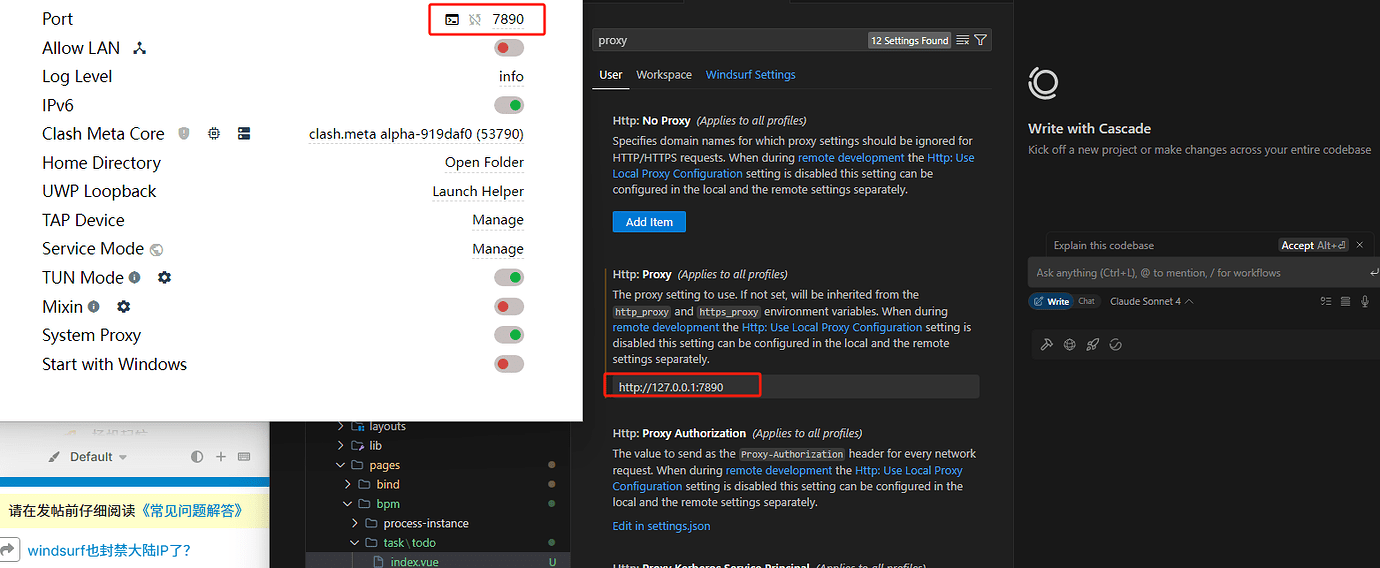The image size is (1380, 568).
Task: Toggle the Allow LAN switch
Action: click(x=509, y=48)
